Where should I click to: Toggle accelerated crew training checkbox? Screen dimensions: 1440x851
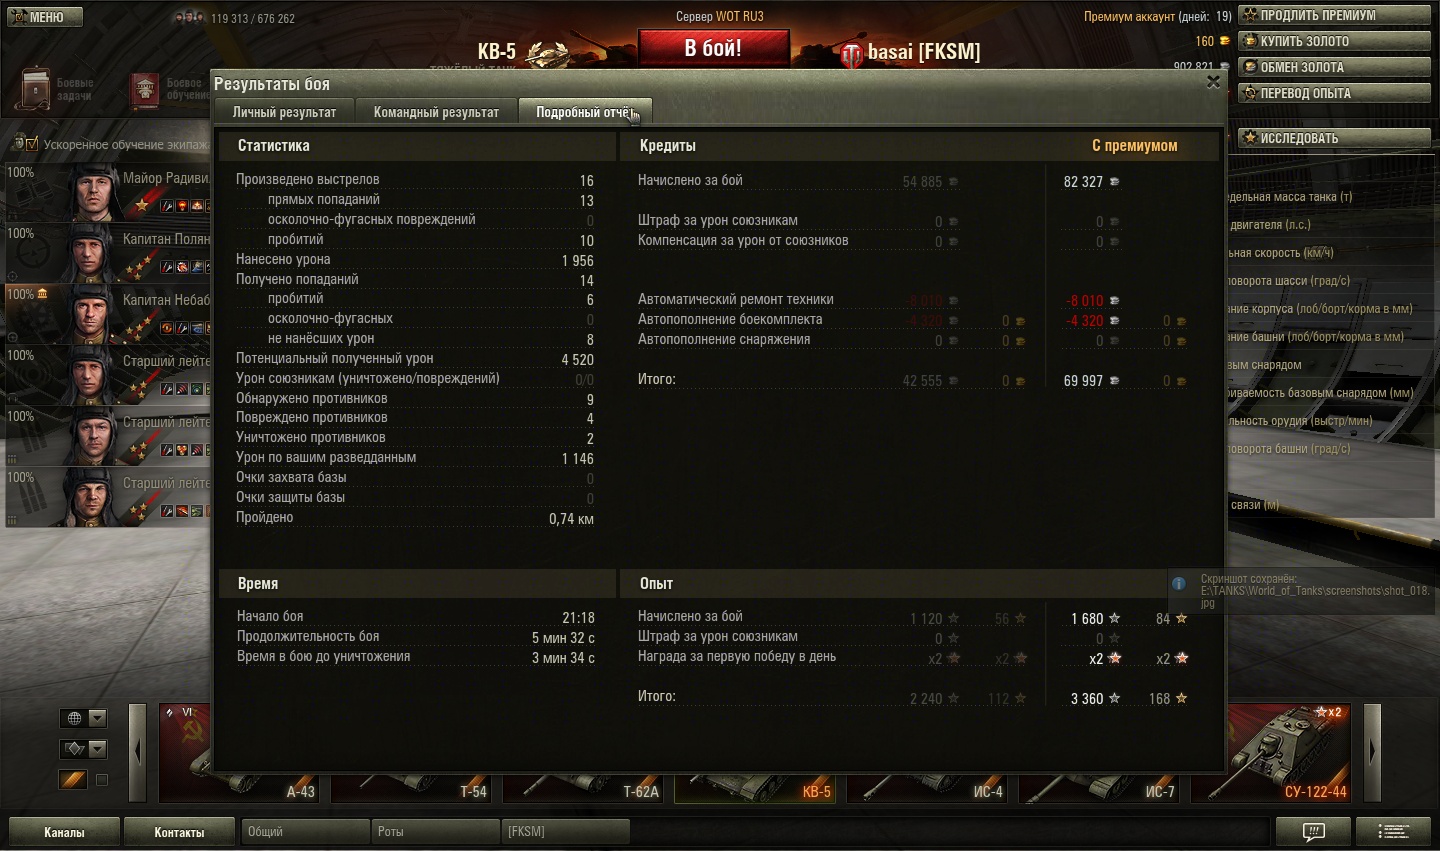[x=32, y=144]
